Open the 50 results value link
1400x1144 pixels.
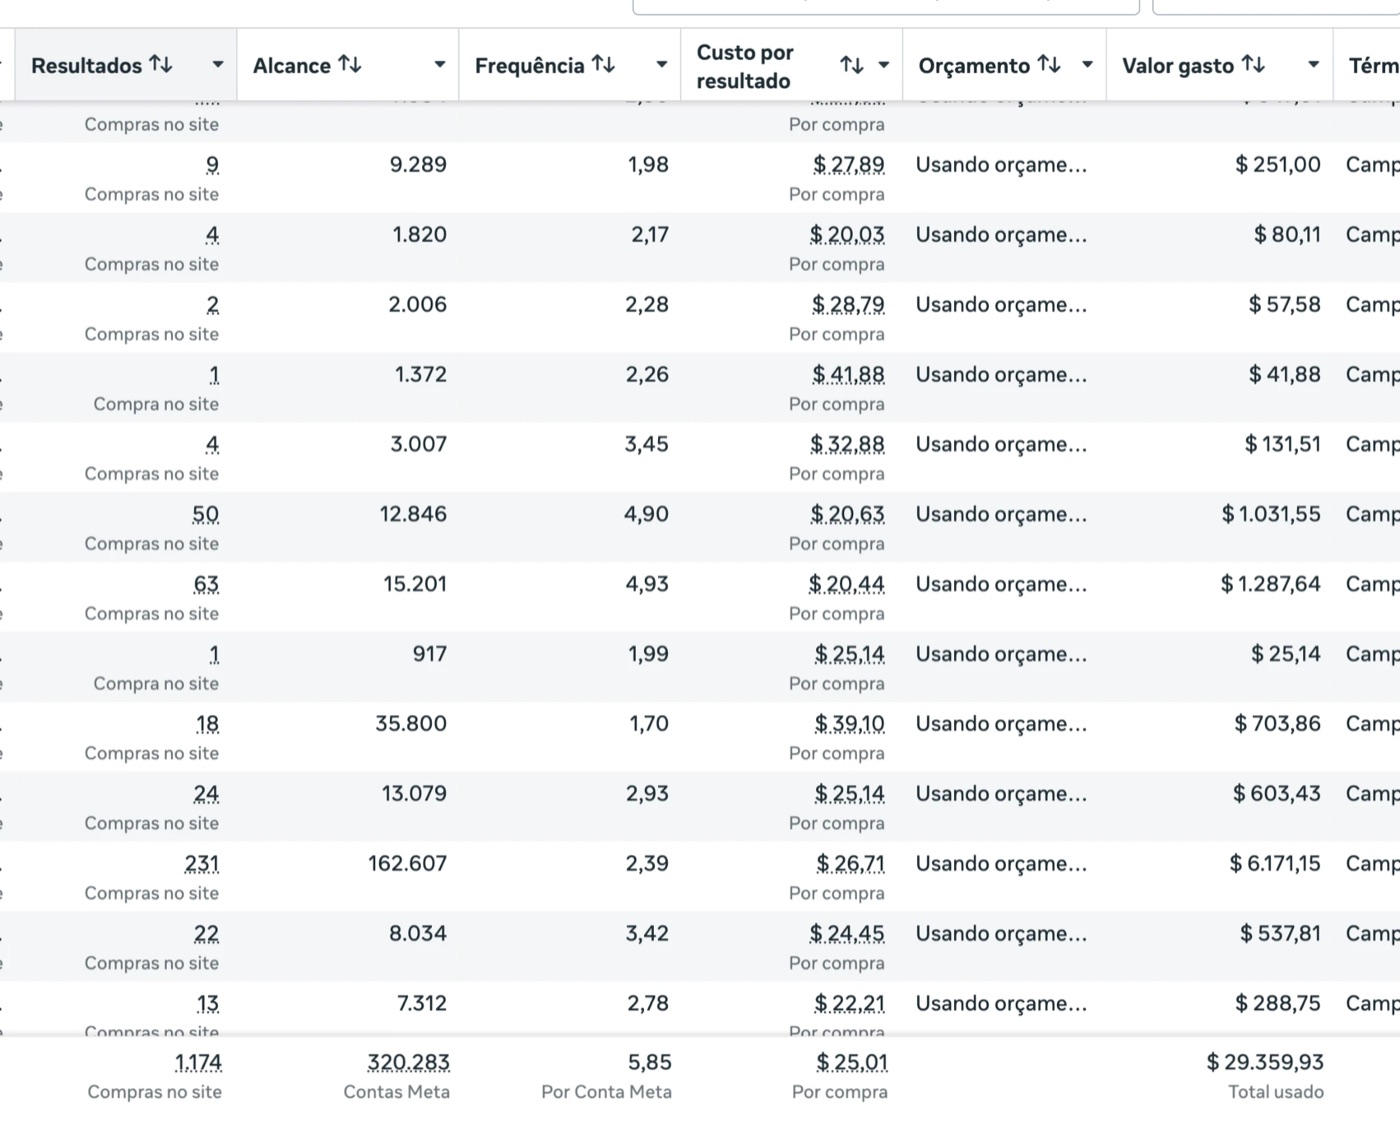[206, 514]
